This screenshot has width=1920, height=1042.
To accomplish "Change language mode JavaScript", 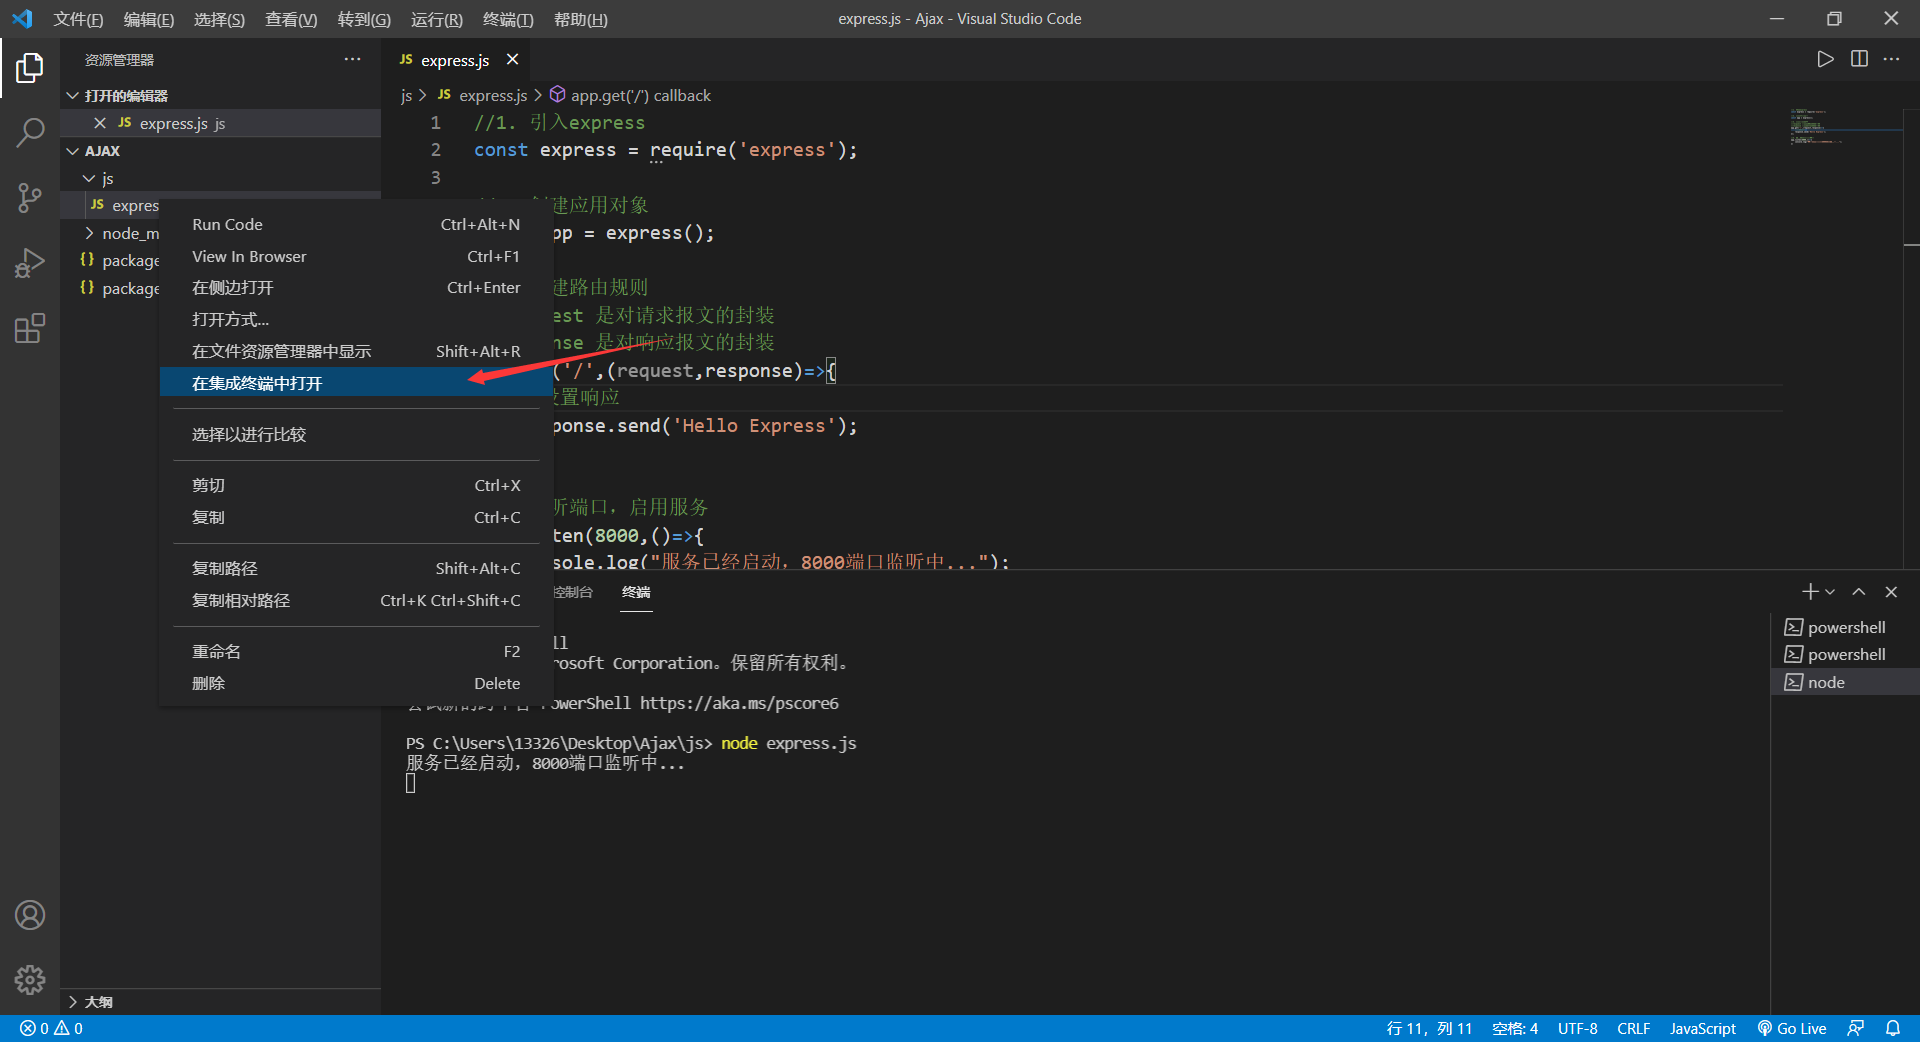I will tap(1702, 1028).
